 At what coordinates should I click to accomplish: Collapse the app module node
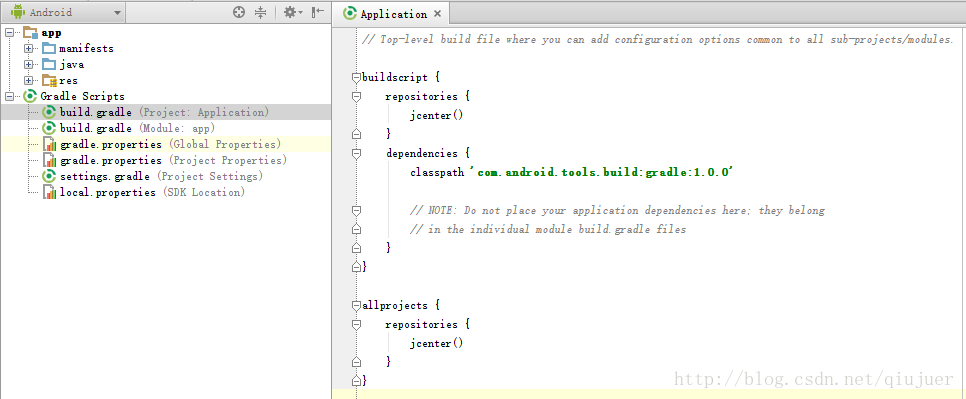tap(9, 32)
